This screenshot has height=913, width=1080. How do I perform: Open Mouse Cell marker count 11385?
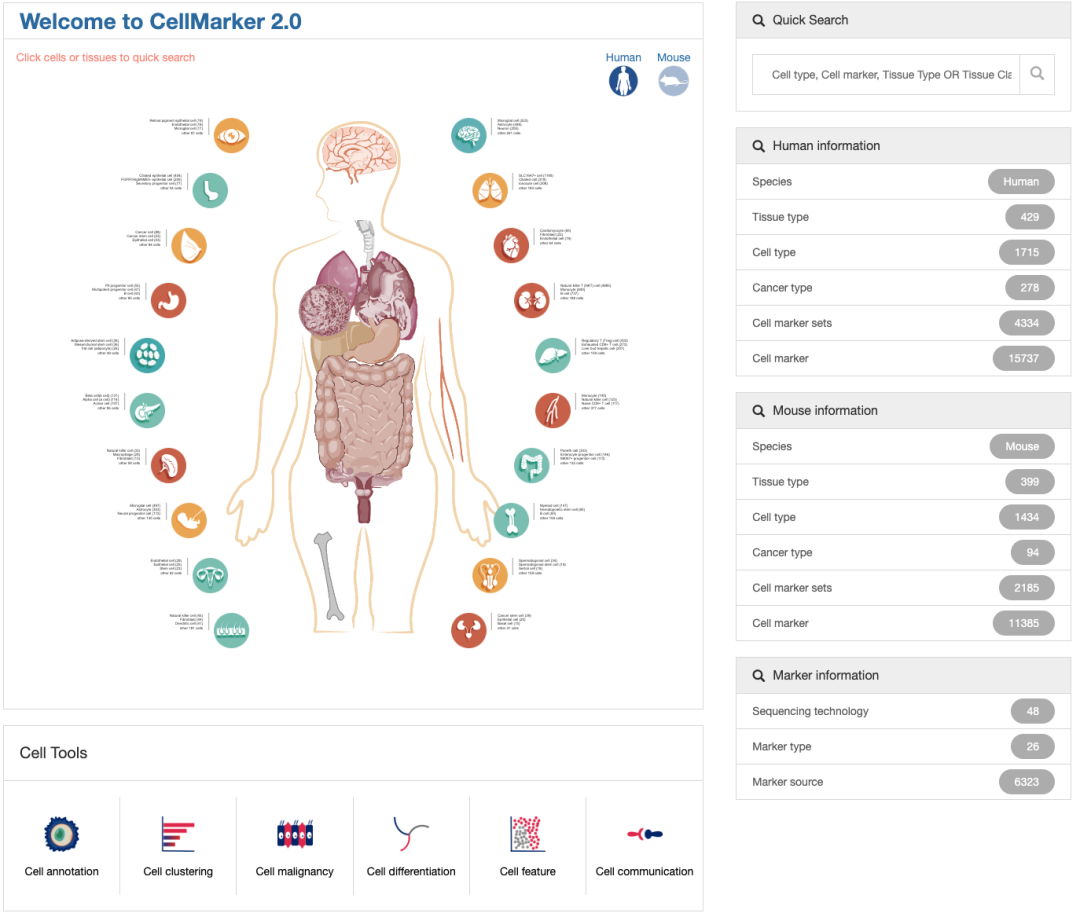1024,623
